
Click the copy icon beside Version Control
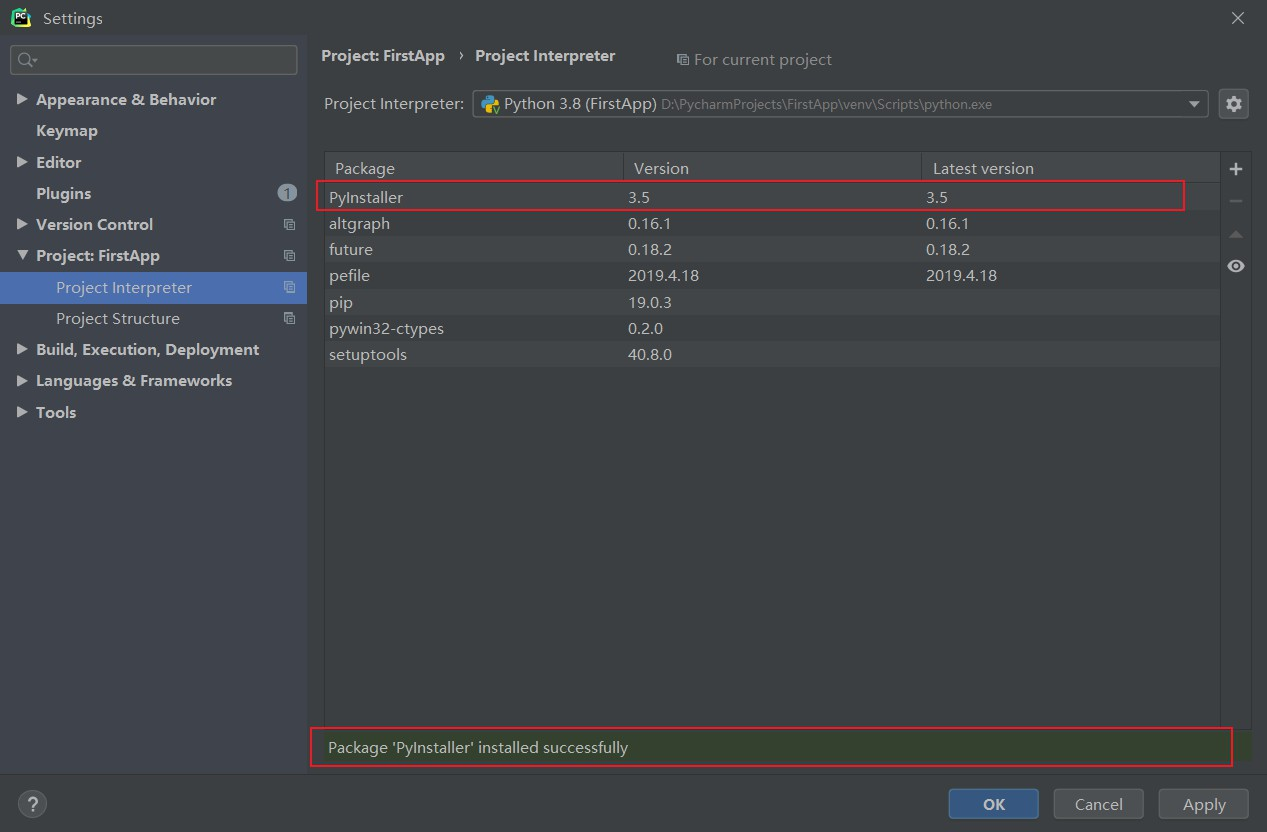[x=289, y=225]
